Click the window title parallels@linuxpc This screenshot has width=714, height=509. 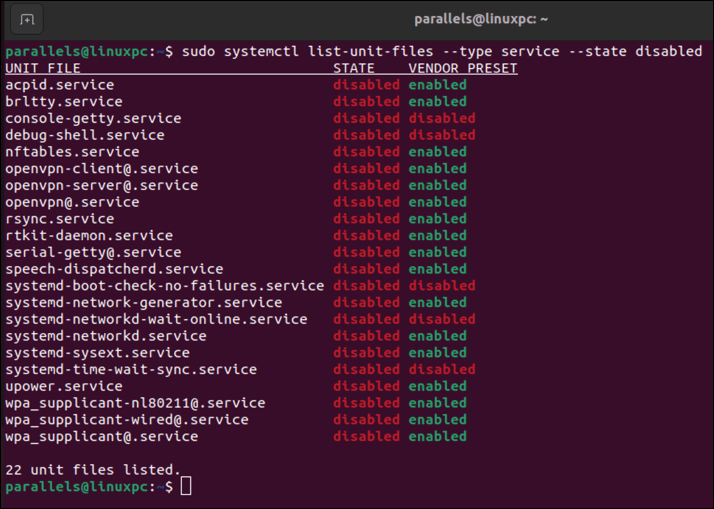(x=496, y=19)
